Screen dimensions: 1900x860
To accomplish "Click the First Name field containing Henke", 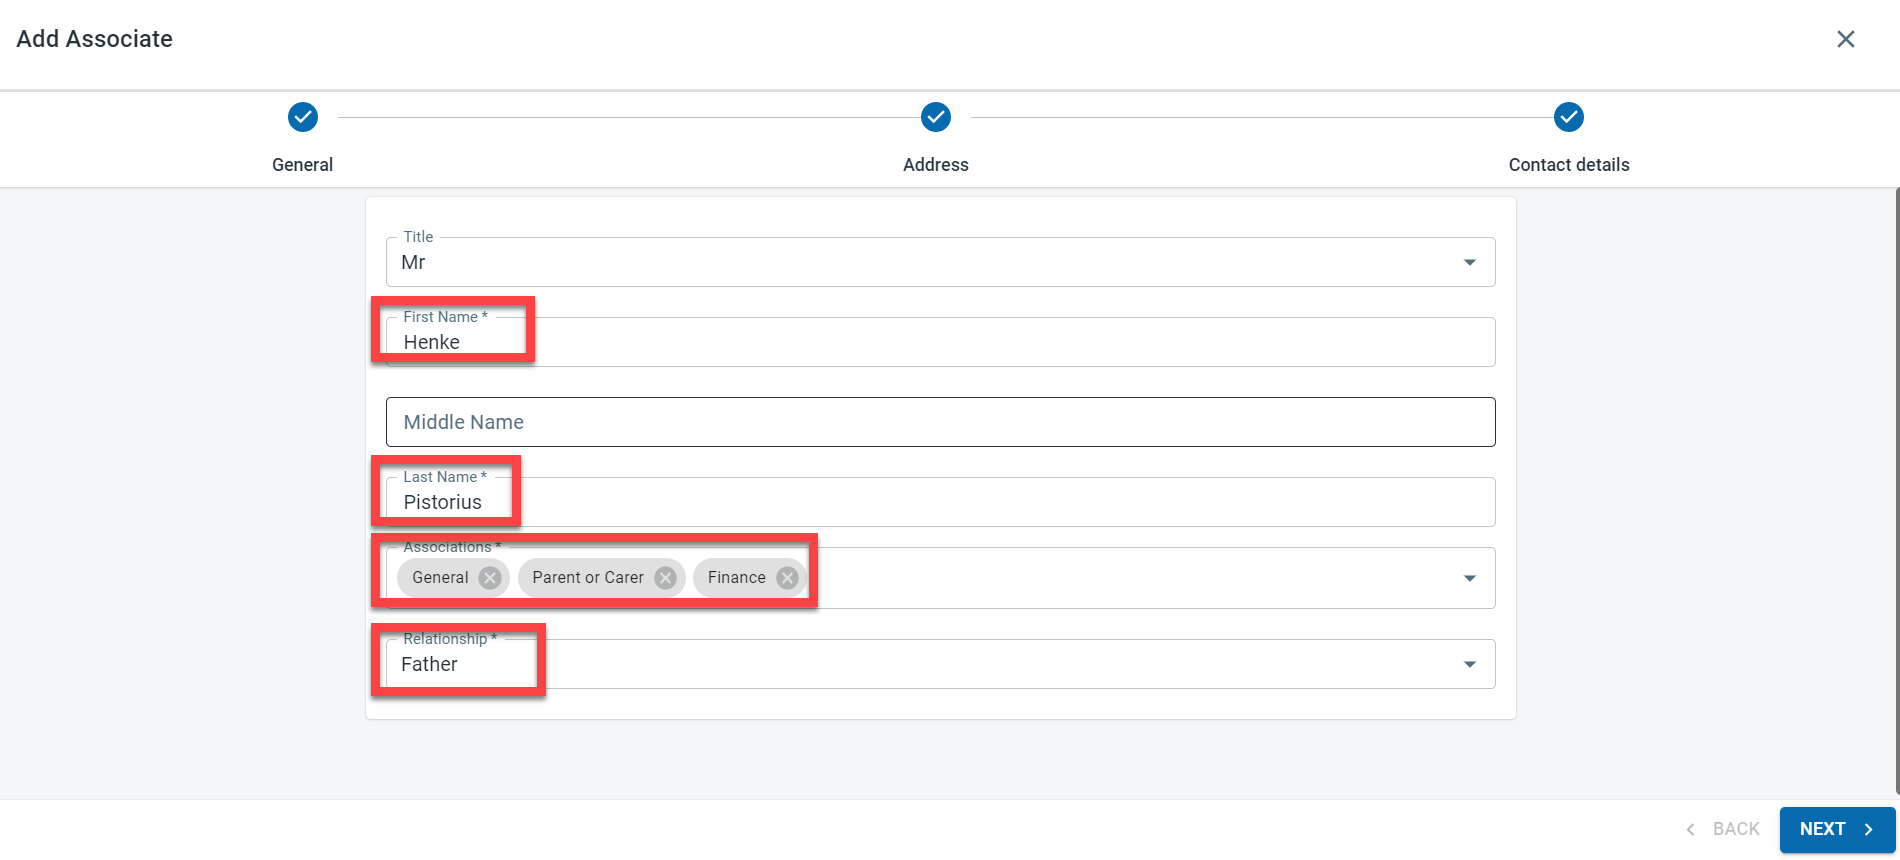I will (940, 342).
